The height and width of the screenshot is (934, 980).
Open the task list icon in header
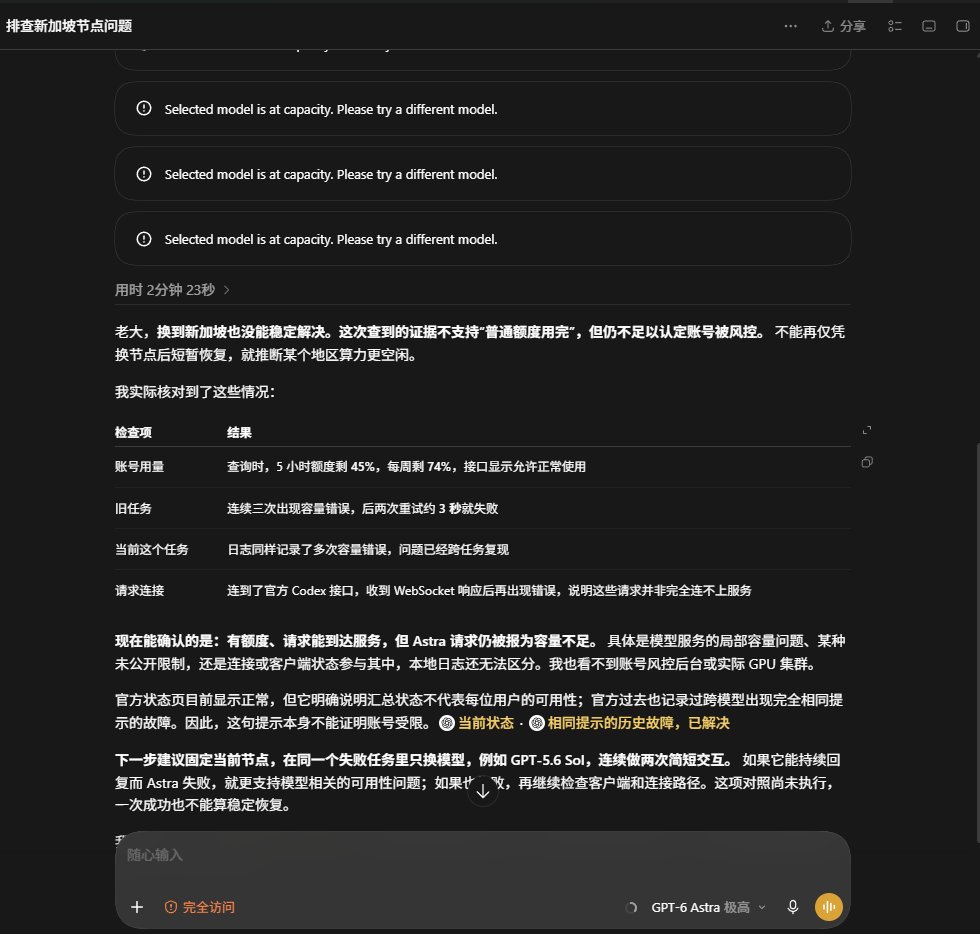[x=894, y=26]
